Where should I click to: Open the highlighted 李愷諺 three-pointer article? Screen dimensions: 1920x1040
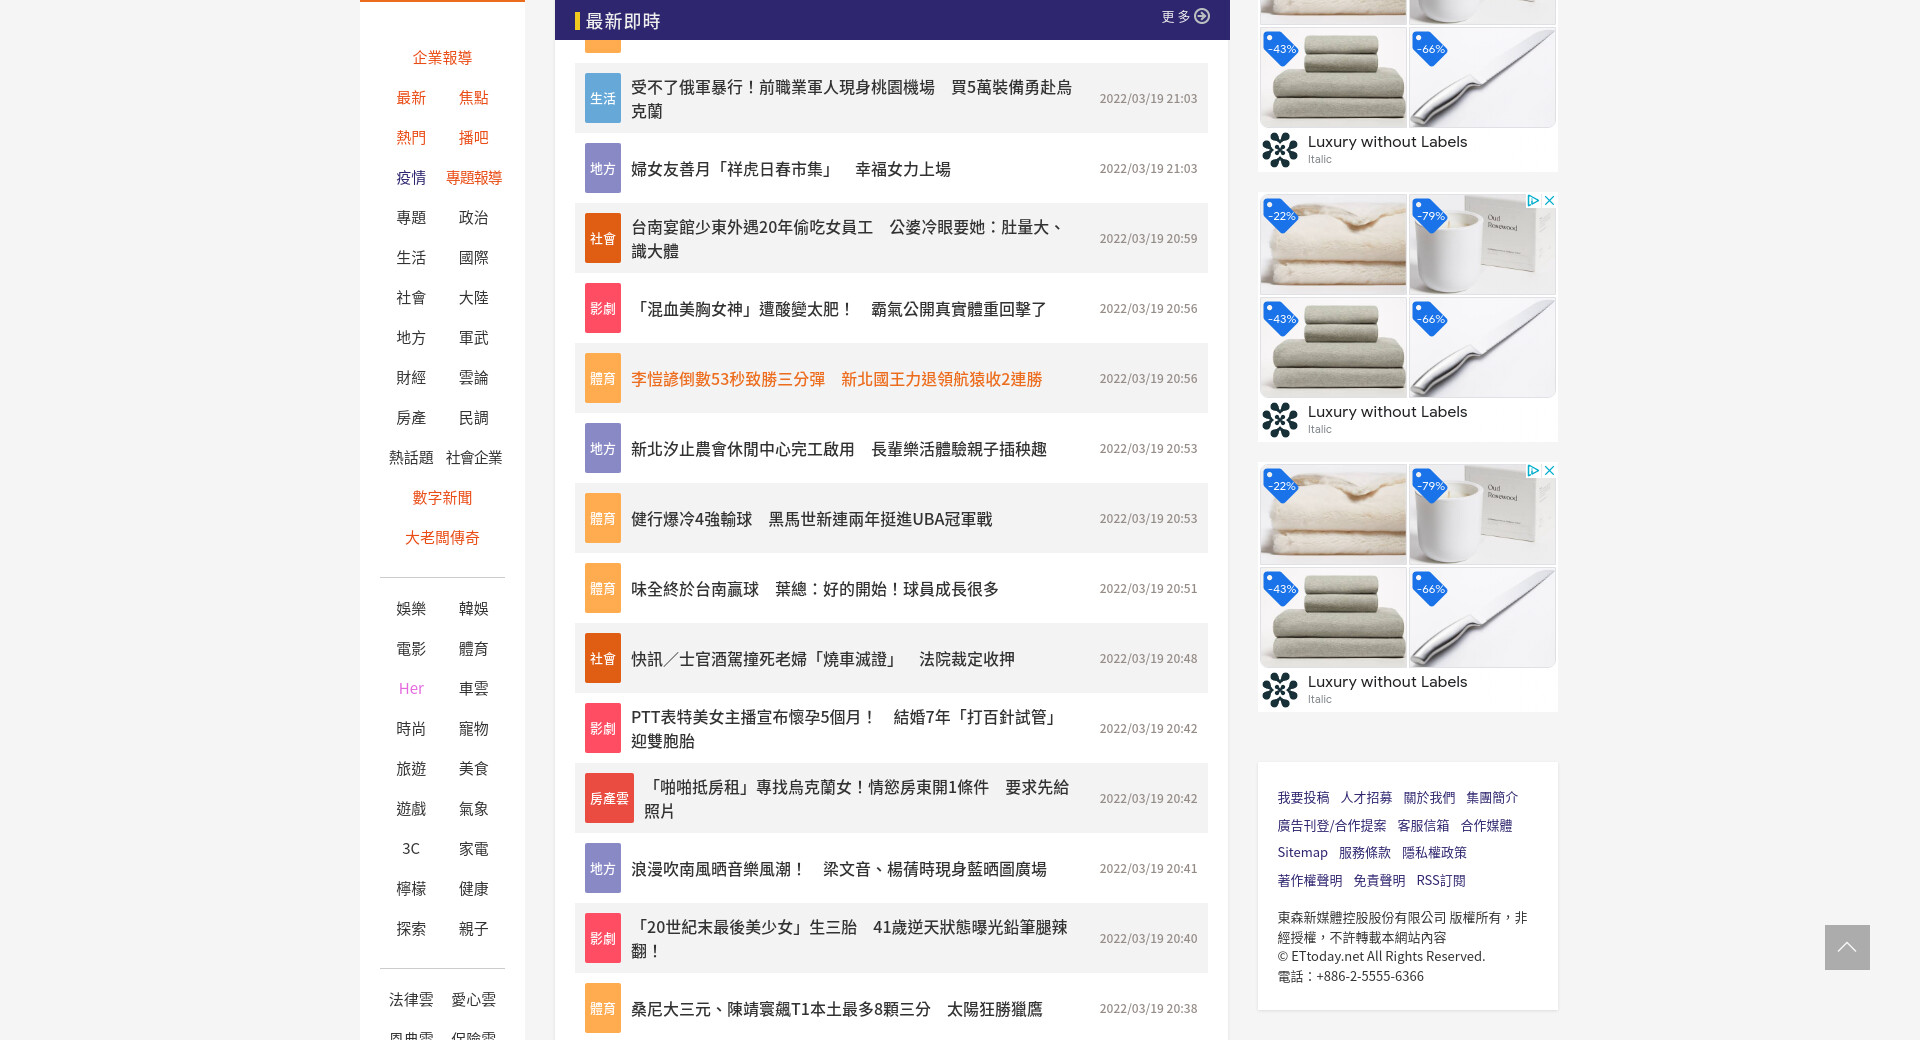[836, 379]
